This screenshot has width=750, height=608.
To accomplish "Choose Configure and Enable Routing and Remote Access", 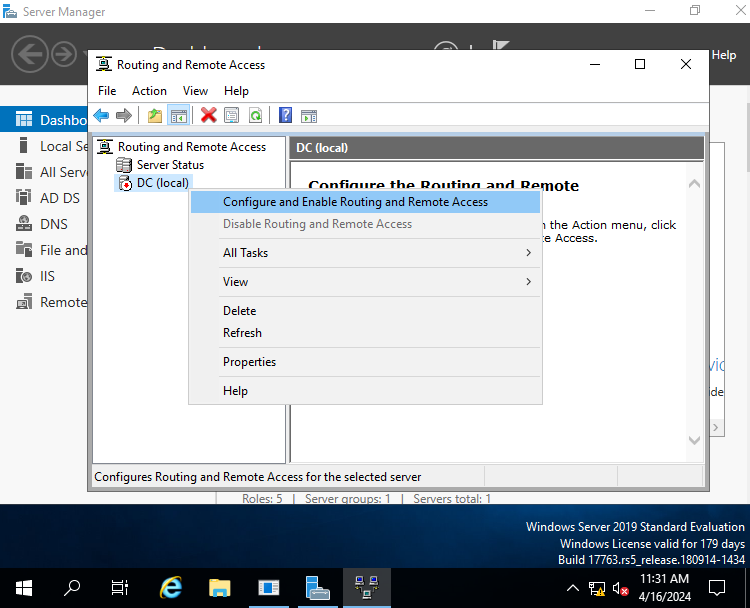I will (365, 202).
